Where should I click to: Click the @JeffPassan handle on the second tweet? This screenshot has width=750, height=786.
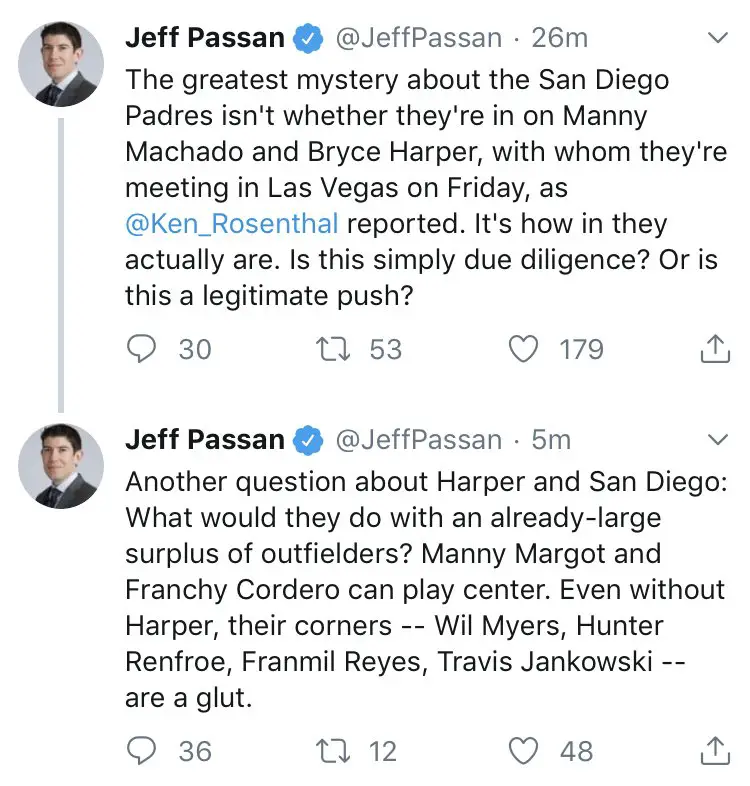[x=417, y=440]
